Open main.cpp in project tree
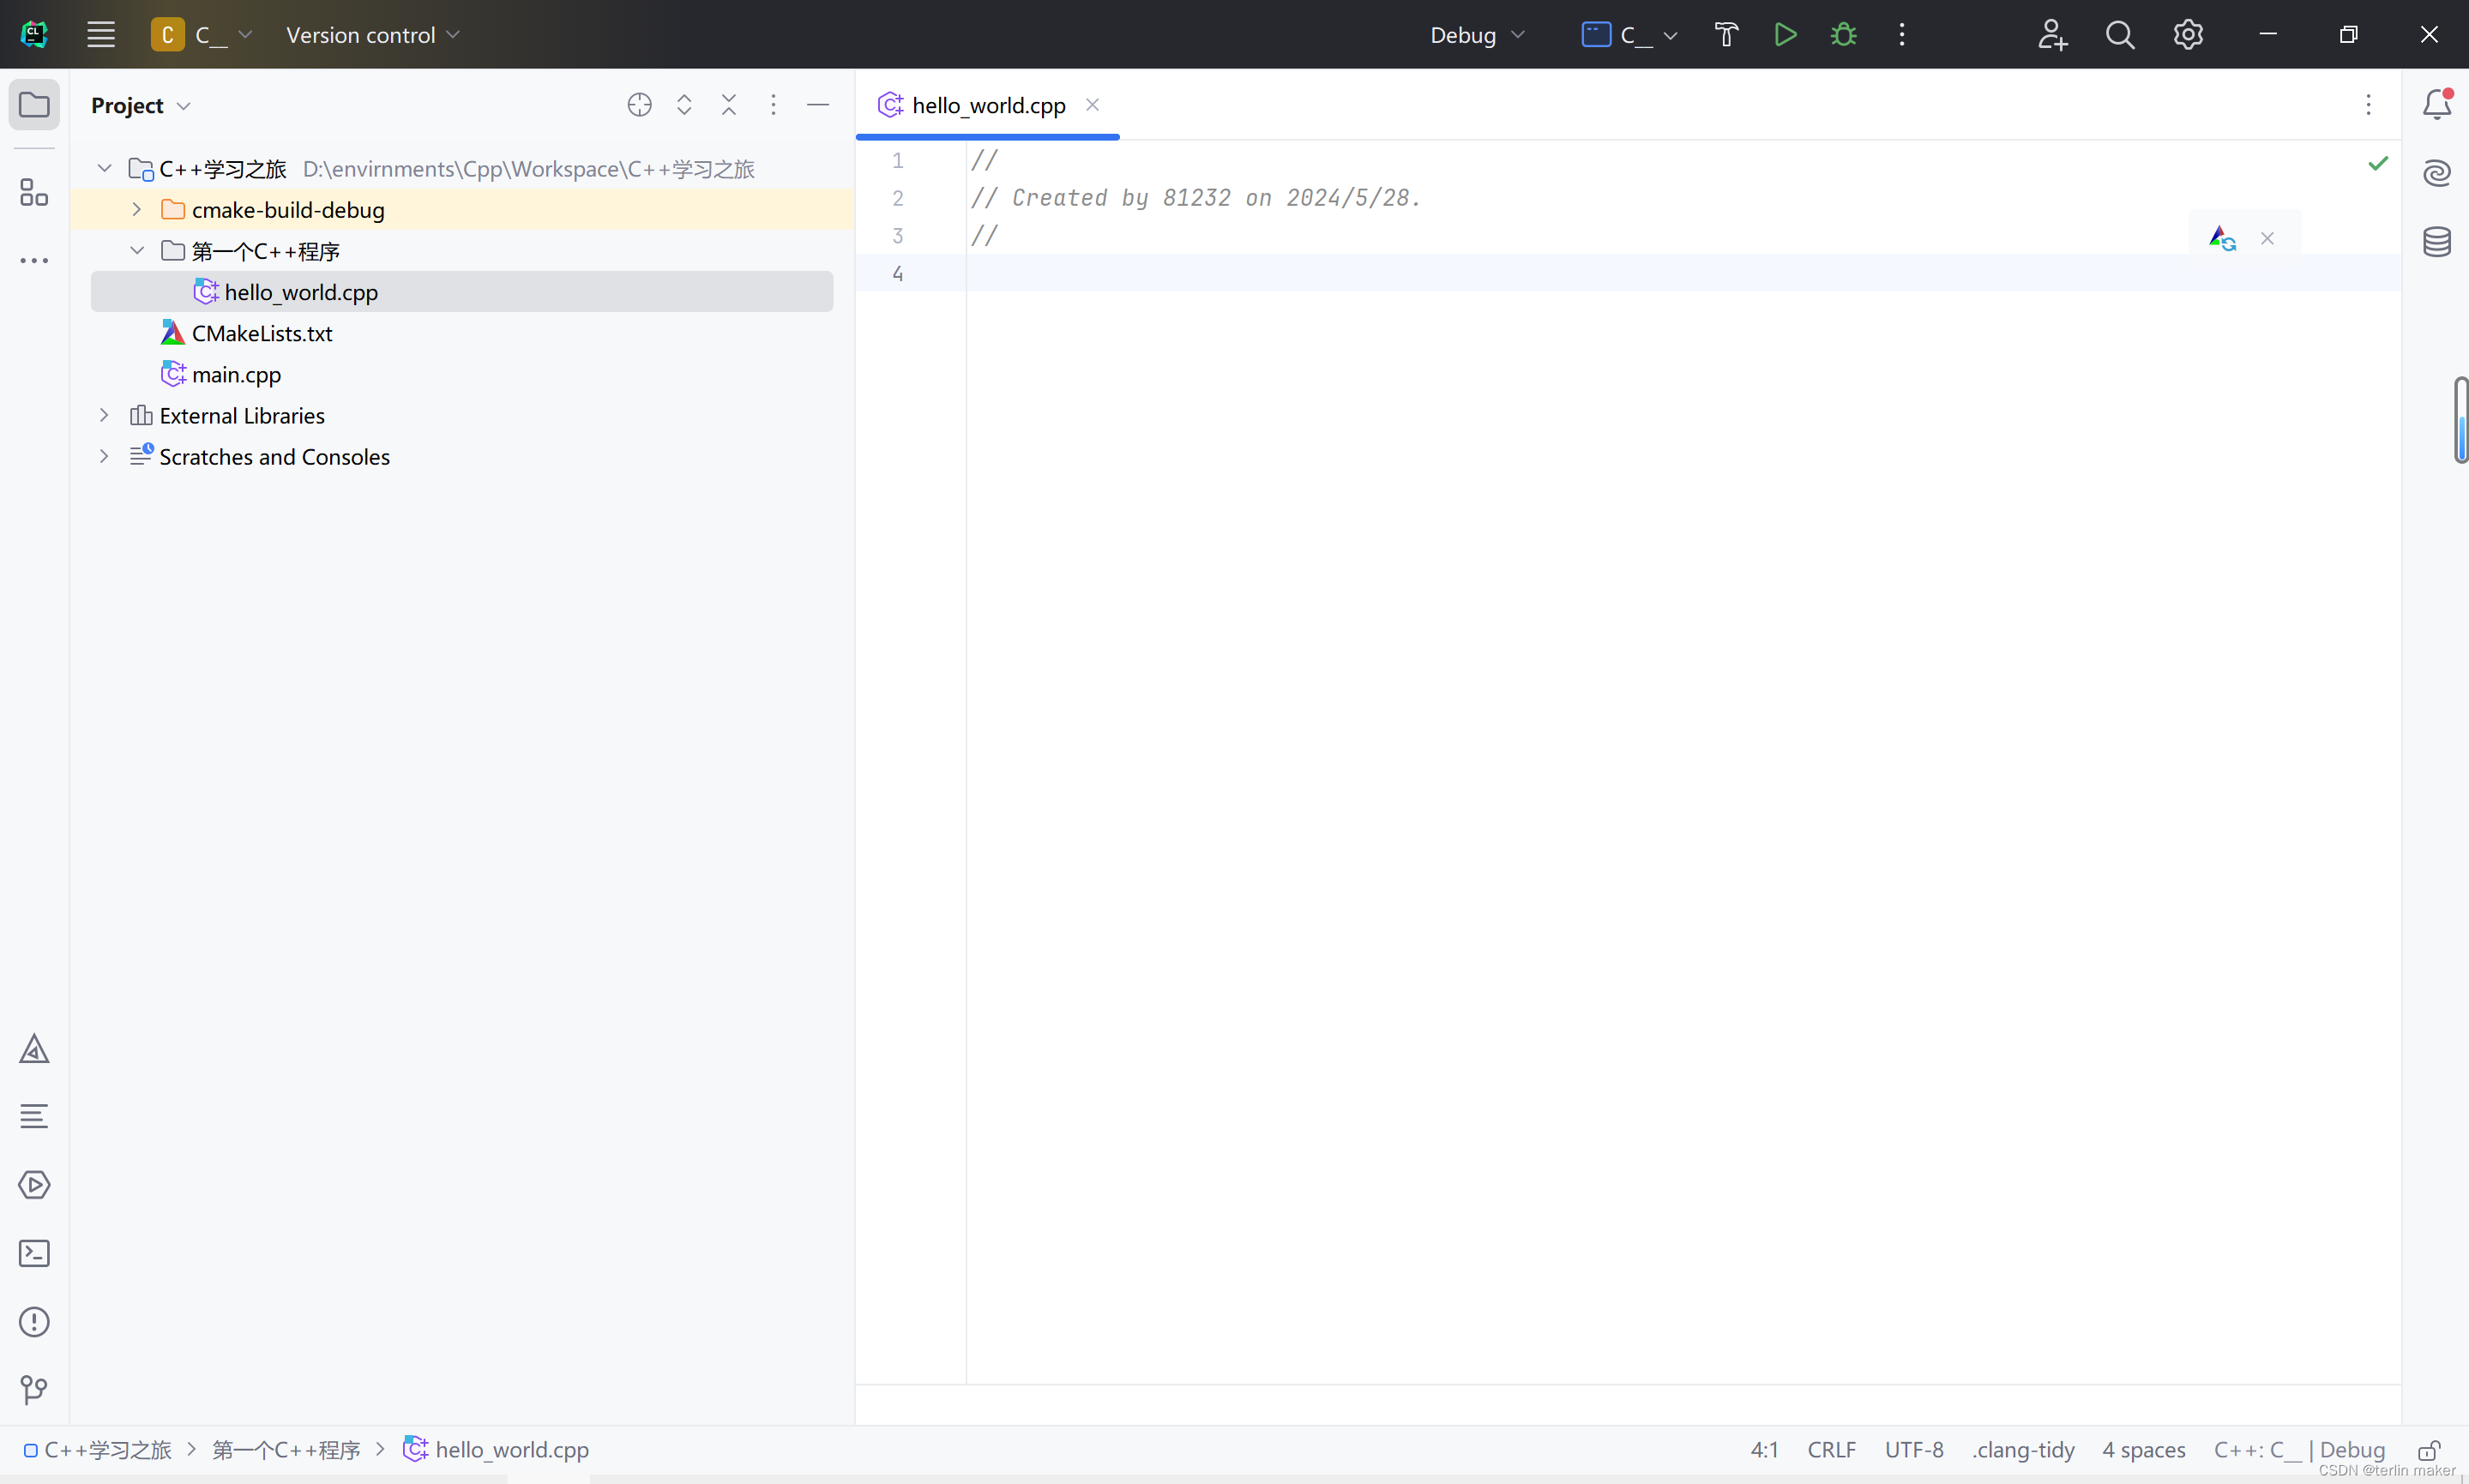Image resolution: width=2469 pixels, height=1484 pixels. (x=236, y=374)
